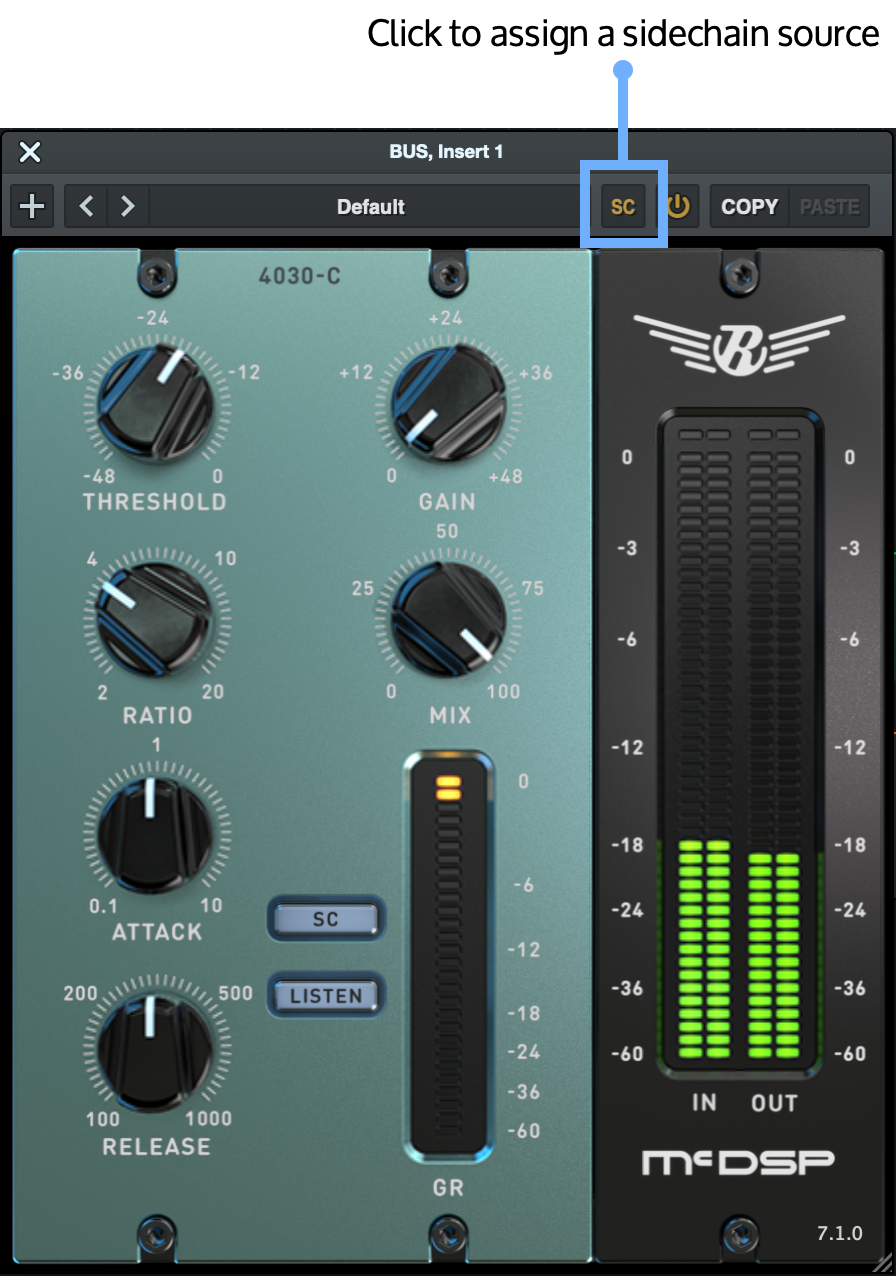Click the PASTE button
Screen dimensions: 896x1276
click(x=829, y=207)
